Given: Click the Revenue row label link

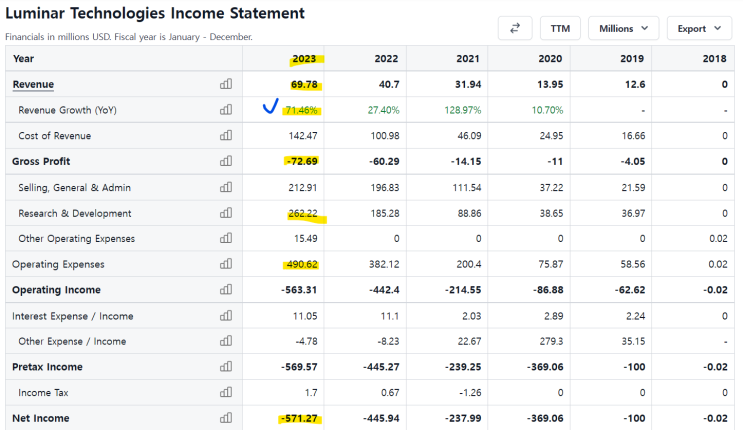Looking at the screenshot, I should [x=33, y=84].
